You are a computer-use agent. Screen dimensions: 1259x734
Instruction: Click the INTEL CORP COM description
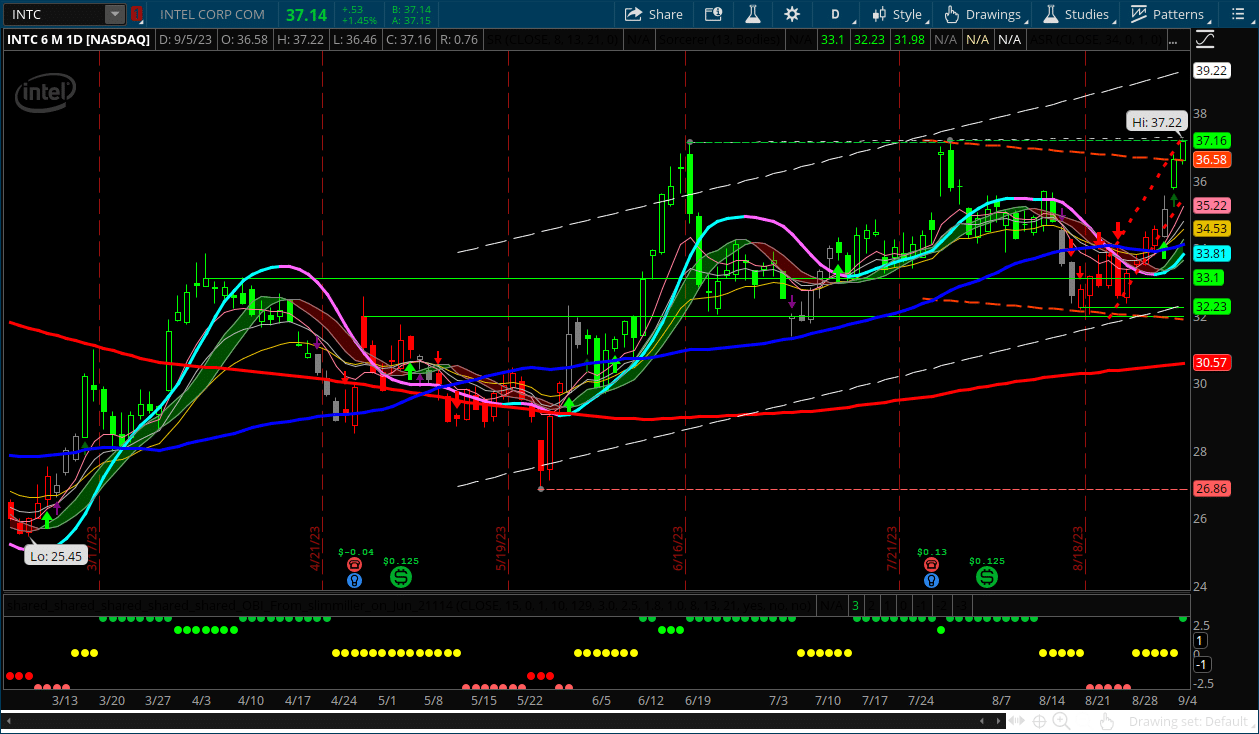tap(212, 15)
